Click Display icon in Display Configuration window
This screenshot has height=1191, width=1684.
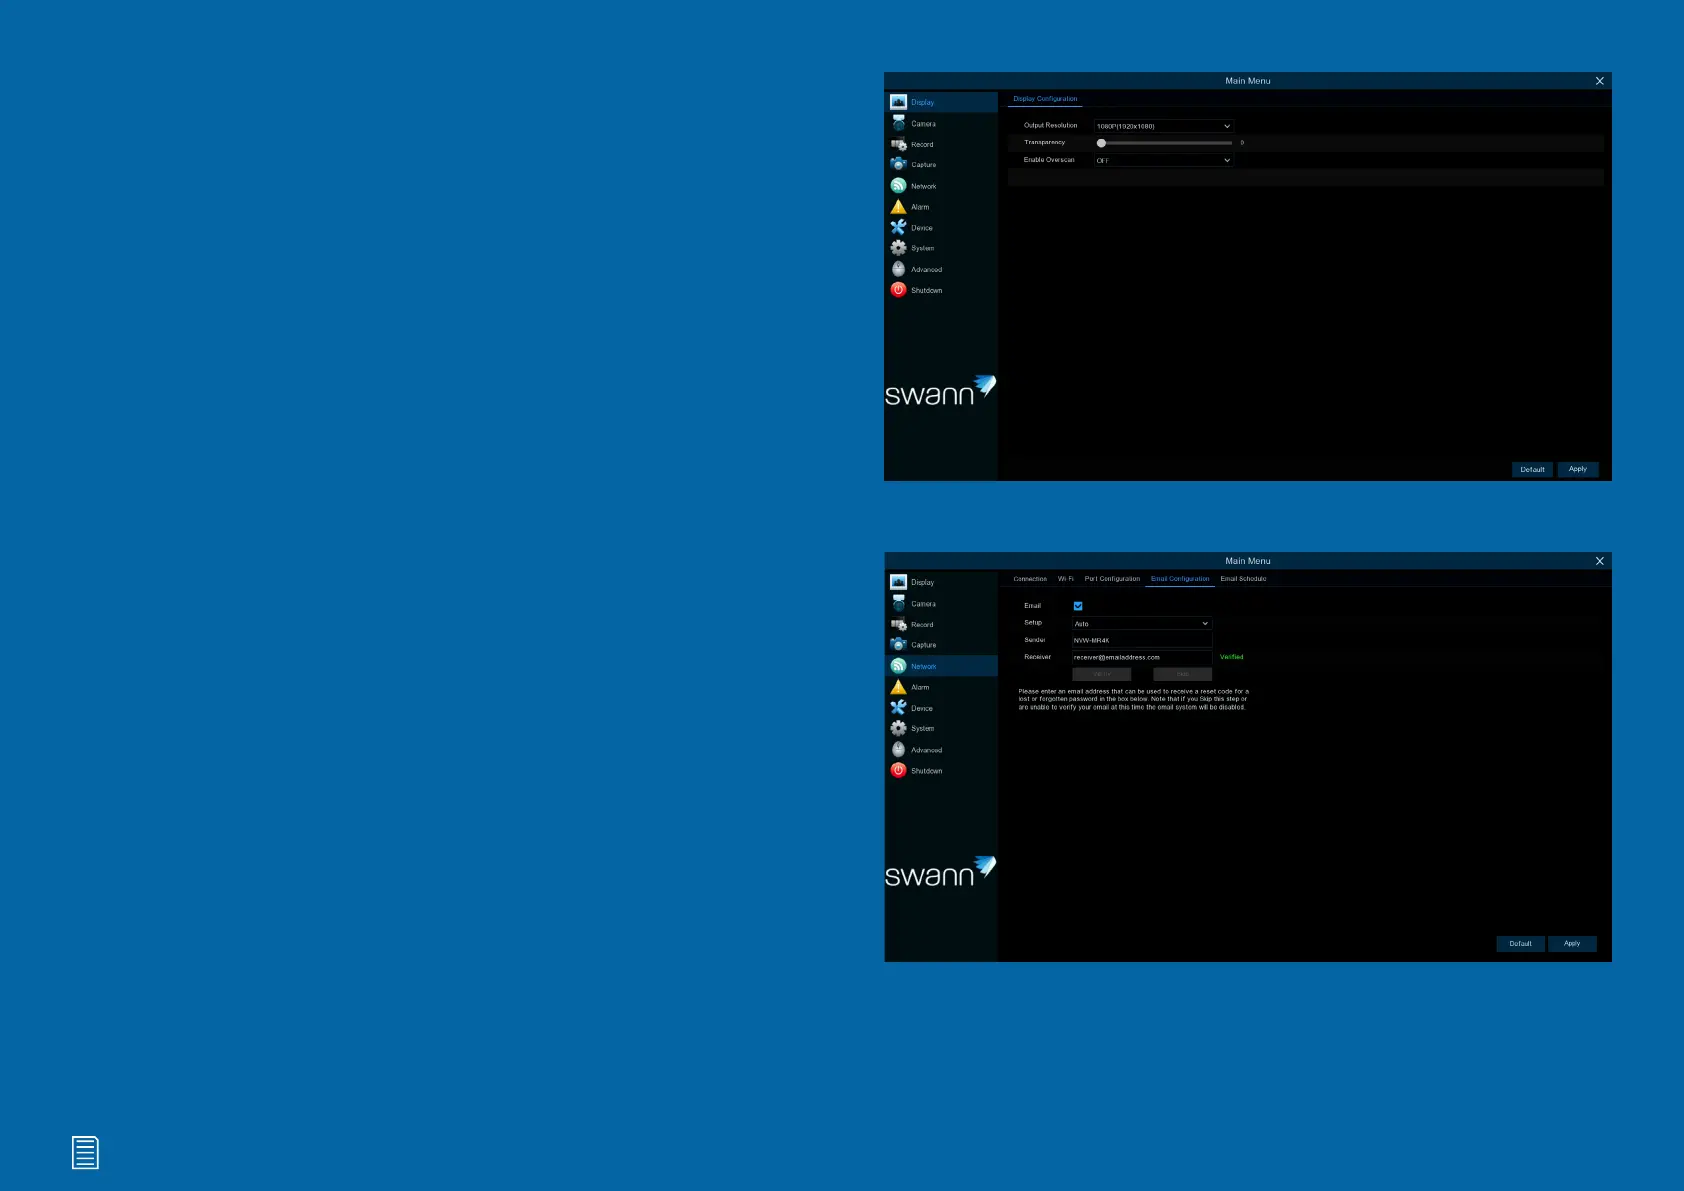click(x=898, y=102)
